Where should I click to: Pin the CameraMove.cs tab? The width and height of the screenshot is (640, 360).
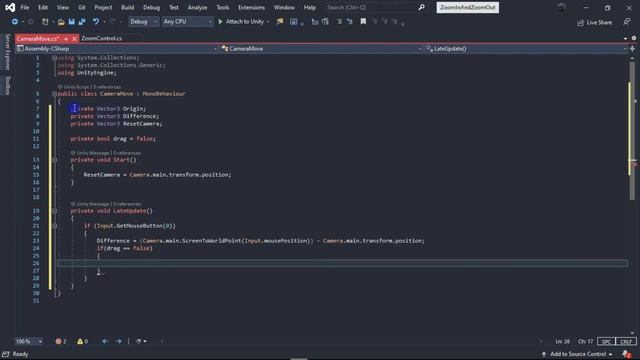66,39
